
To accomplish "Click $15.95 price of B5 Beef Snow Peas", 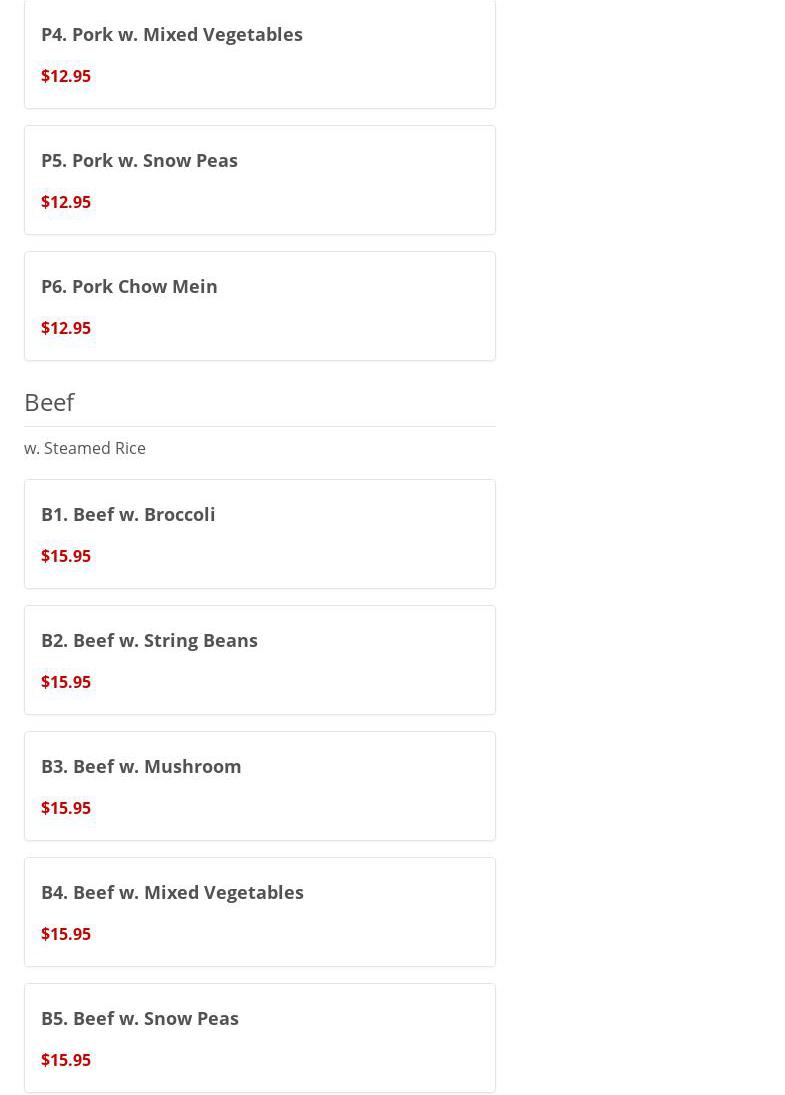I will click(x=66, y=1060).
